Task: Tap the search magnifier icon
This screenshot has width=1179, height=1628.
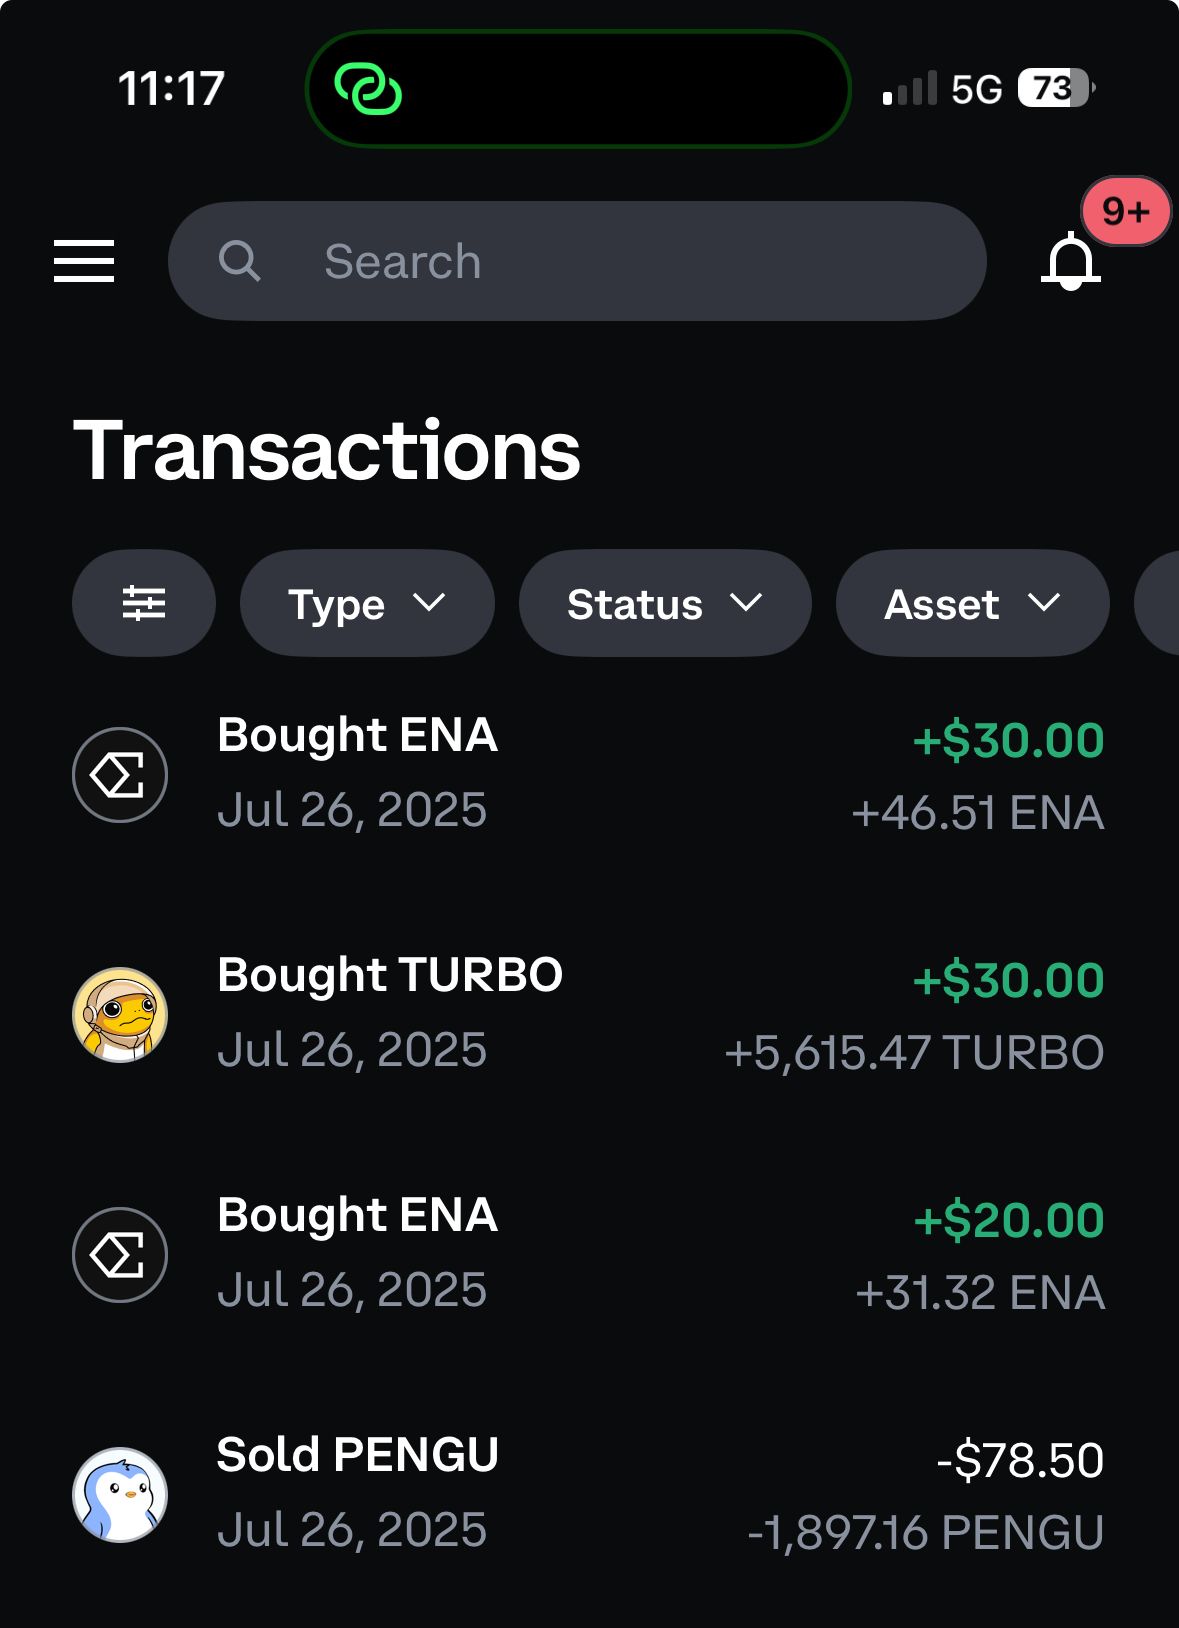Action: click(x=239, y=261)
